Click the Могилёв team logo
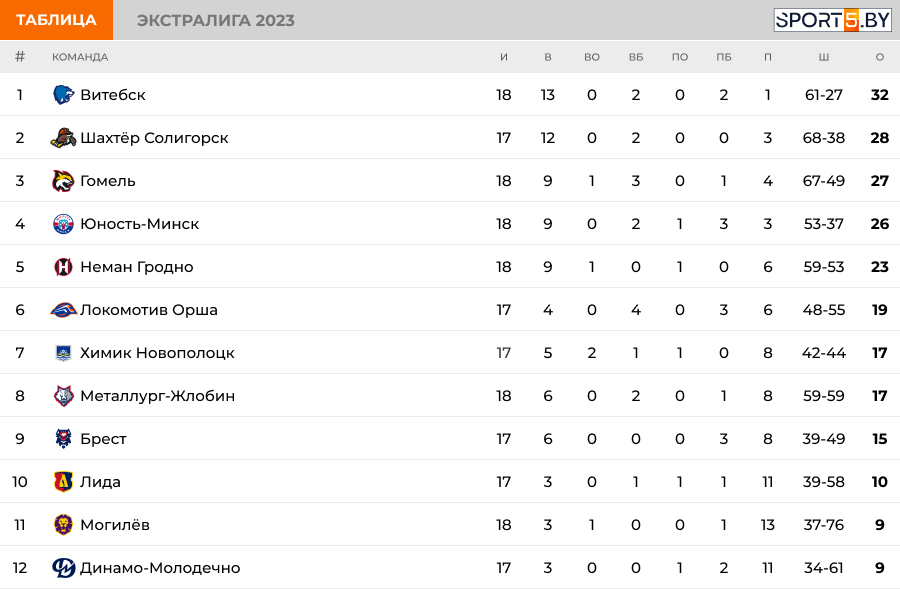 pyautogui.click(x=63, y=525)
